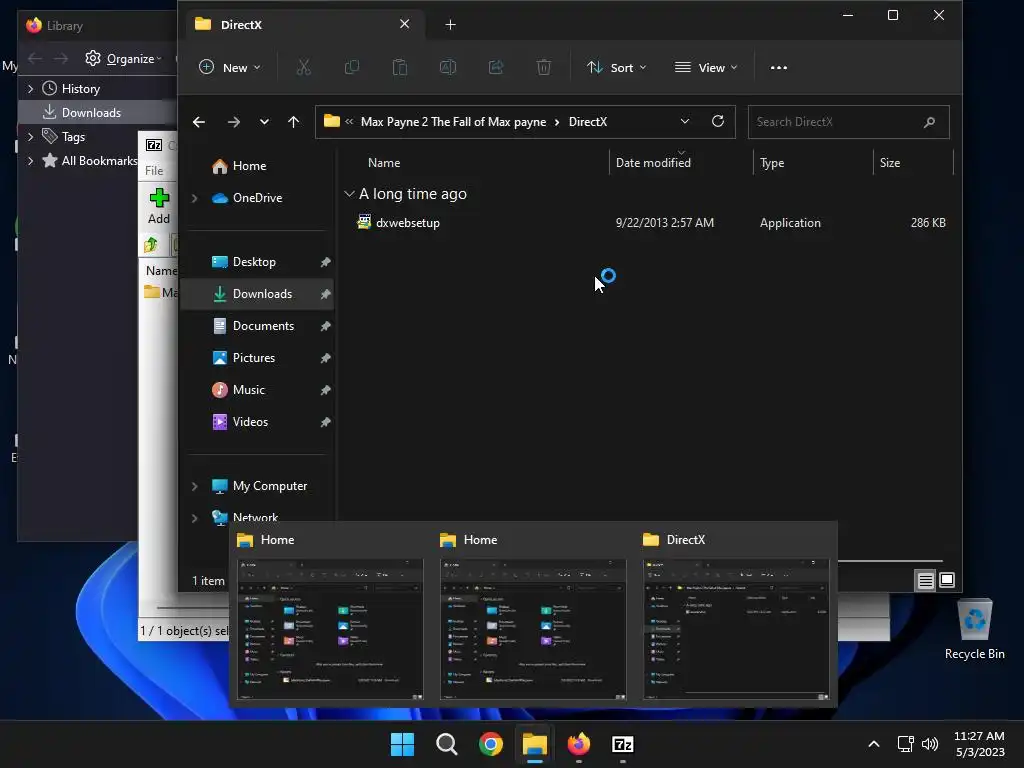This screenshot has width=1024, height=768.
Task: Open the Recycle Bin on the desktop
Action: 974,630
